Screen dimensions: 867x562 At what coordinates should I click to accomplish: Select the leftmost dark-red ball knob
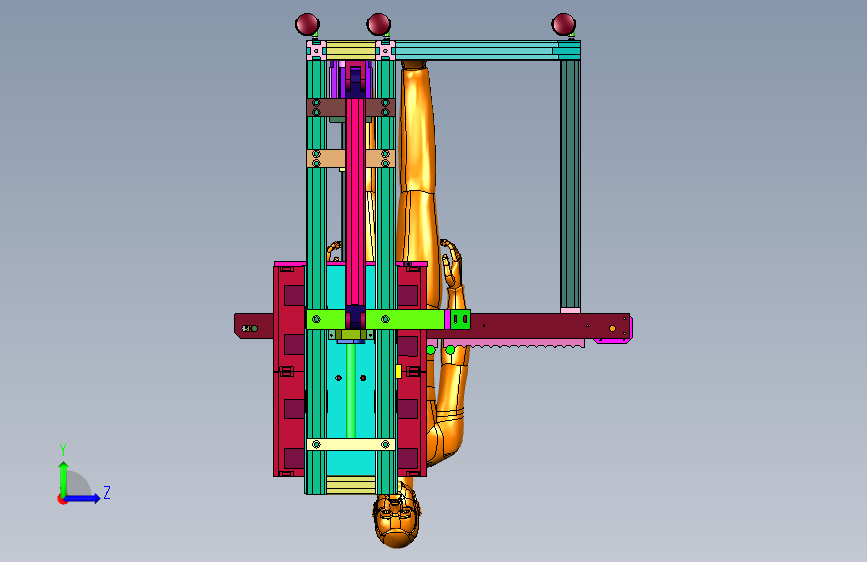pos(307,24)
